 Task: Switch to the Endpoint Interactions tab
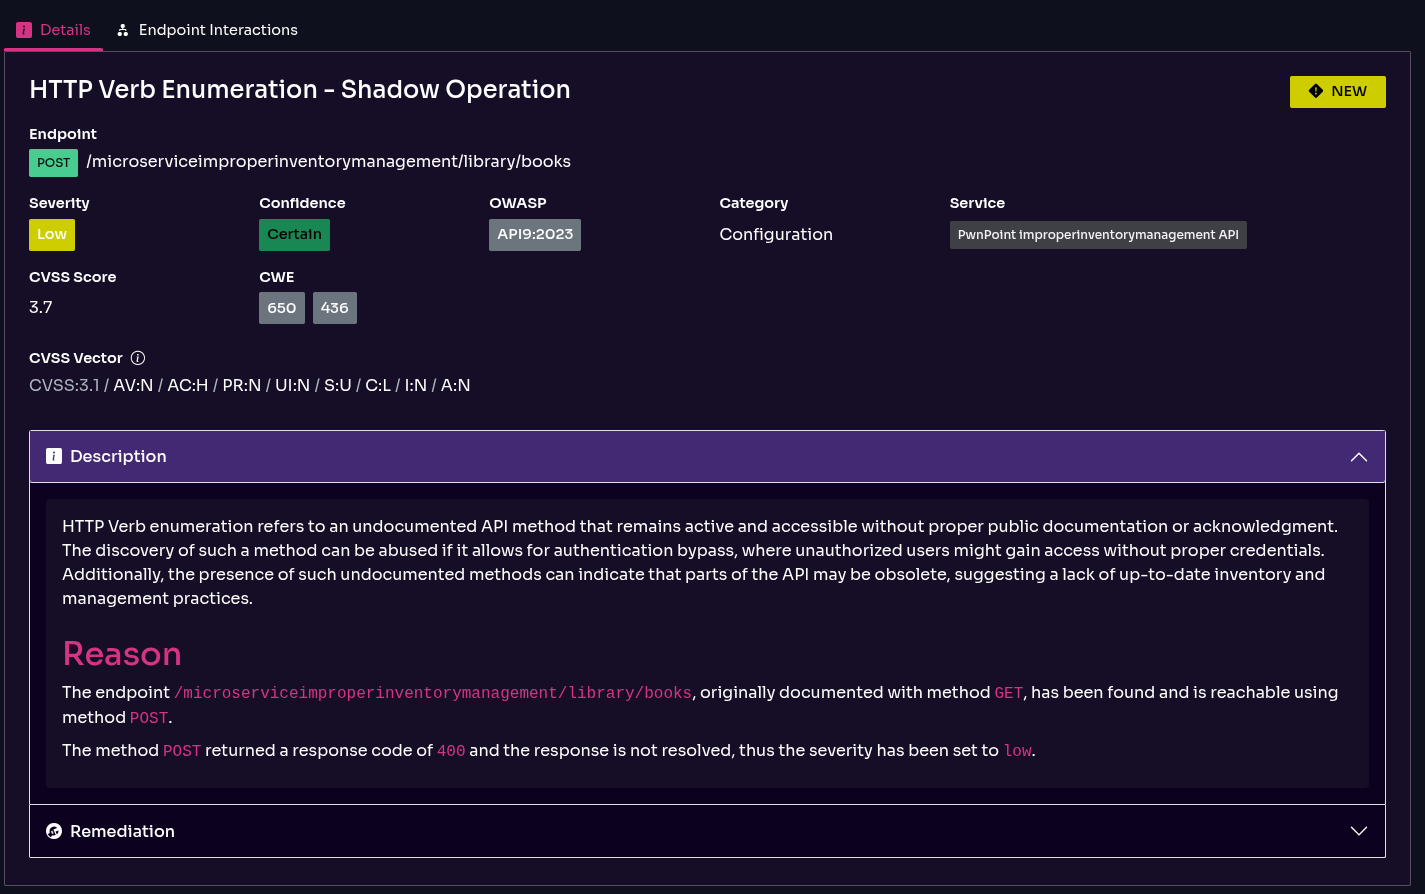click(x=207, y=30)
